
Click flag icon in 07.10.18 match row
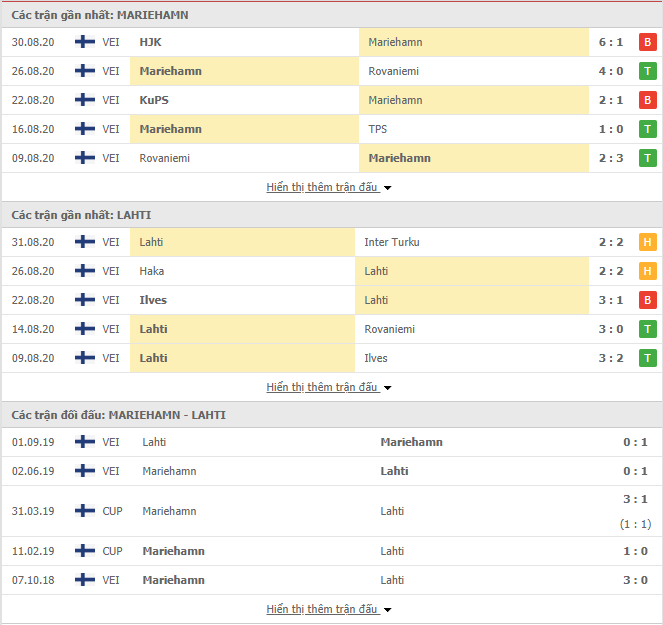click(x=85, y=580)
